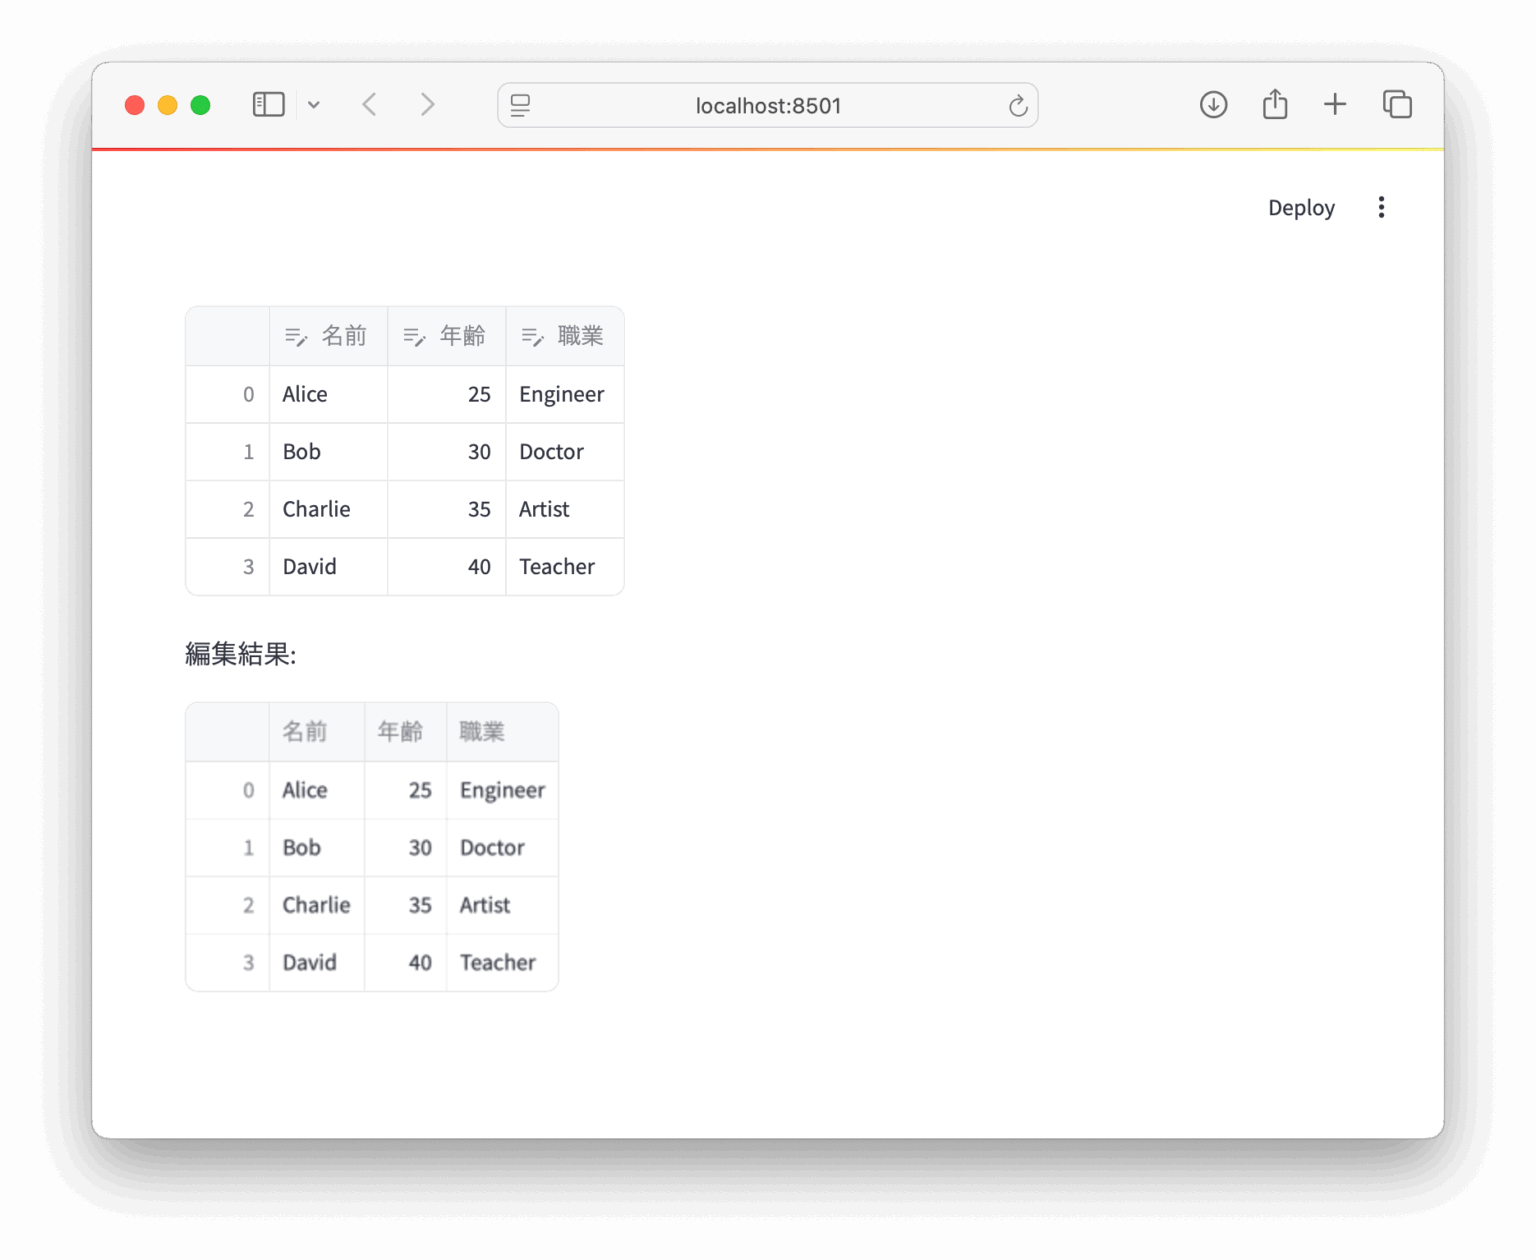
Task: Click the browser forward navigation arrow
Action: [427, 104]
